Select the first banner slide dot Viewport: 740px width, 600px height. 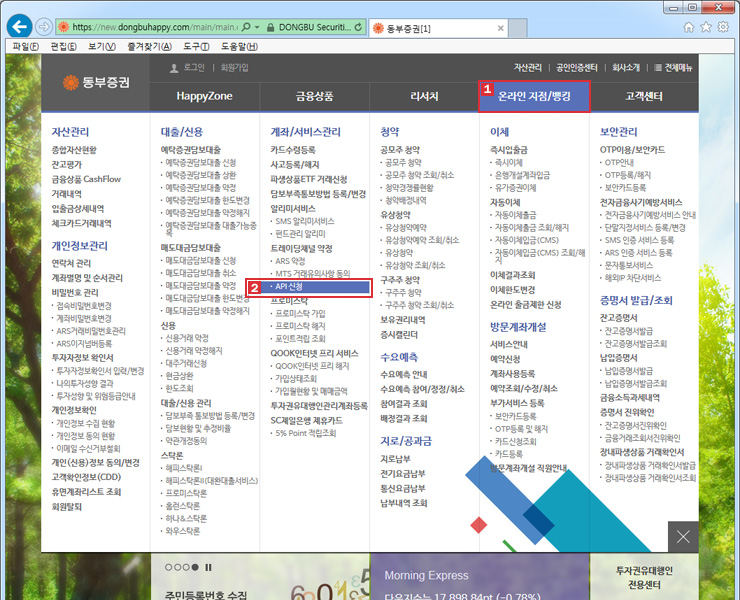[168, 567]
